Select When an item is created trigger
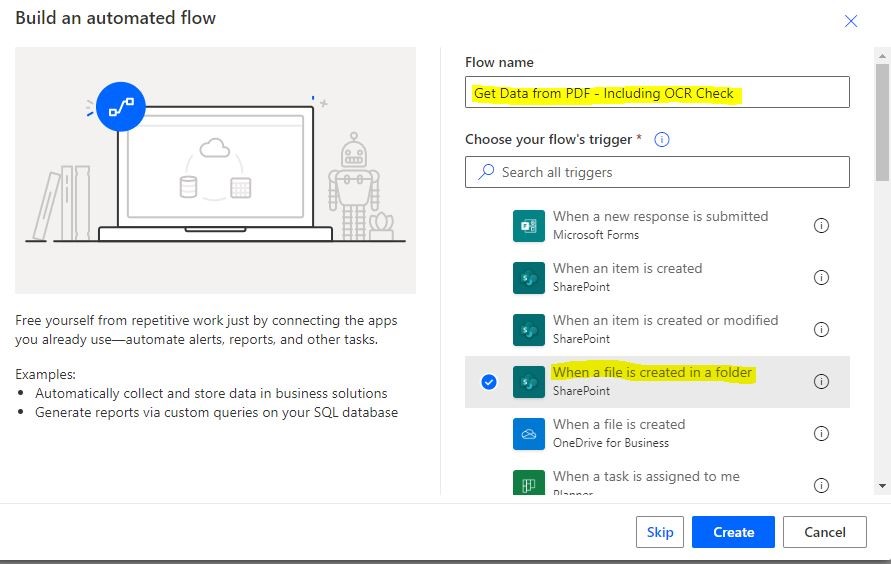This screenshot has height=564, width=891. pyautogui.click(x=657, y=278)
